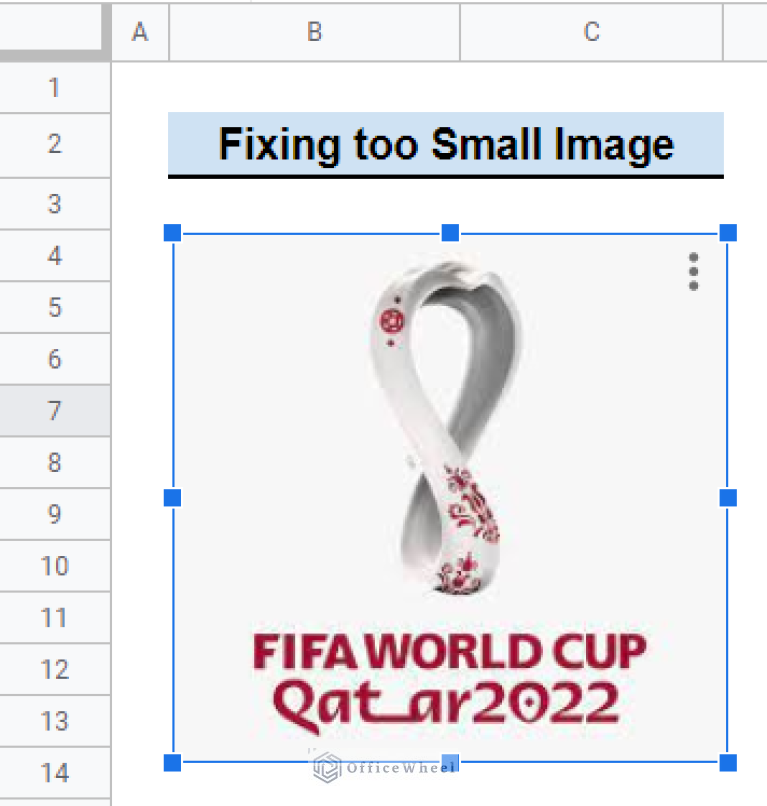Screen dimensions: 767x806
Task: Select column C header
Action: [590, 32]
